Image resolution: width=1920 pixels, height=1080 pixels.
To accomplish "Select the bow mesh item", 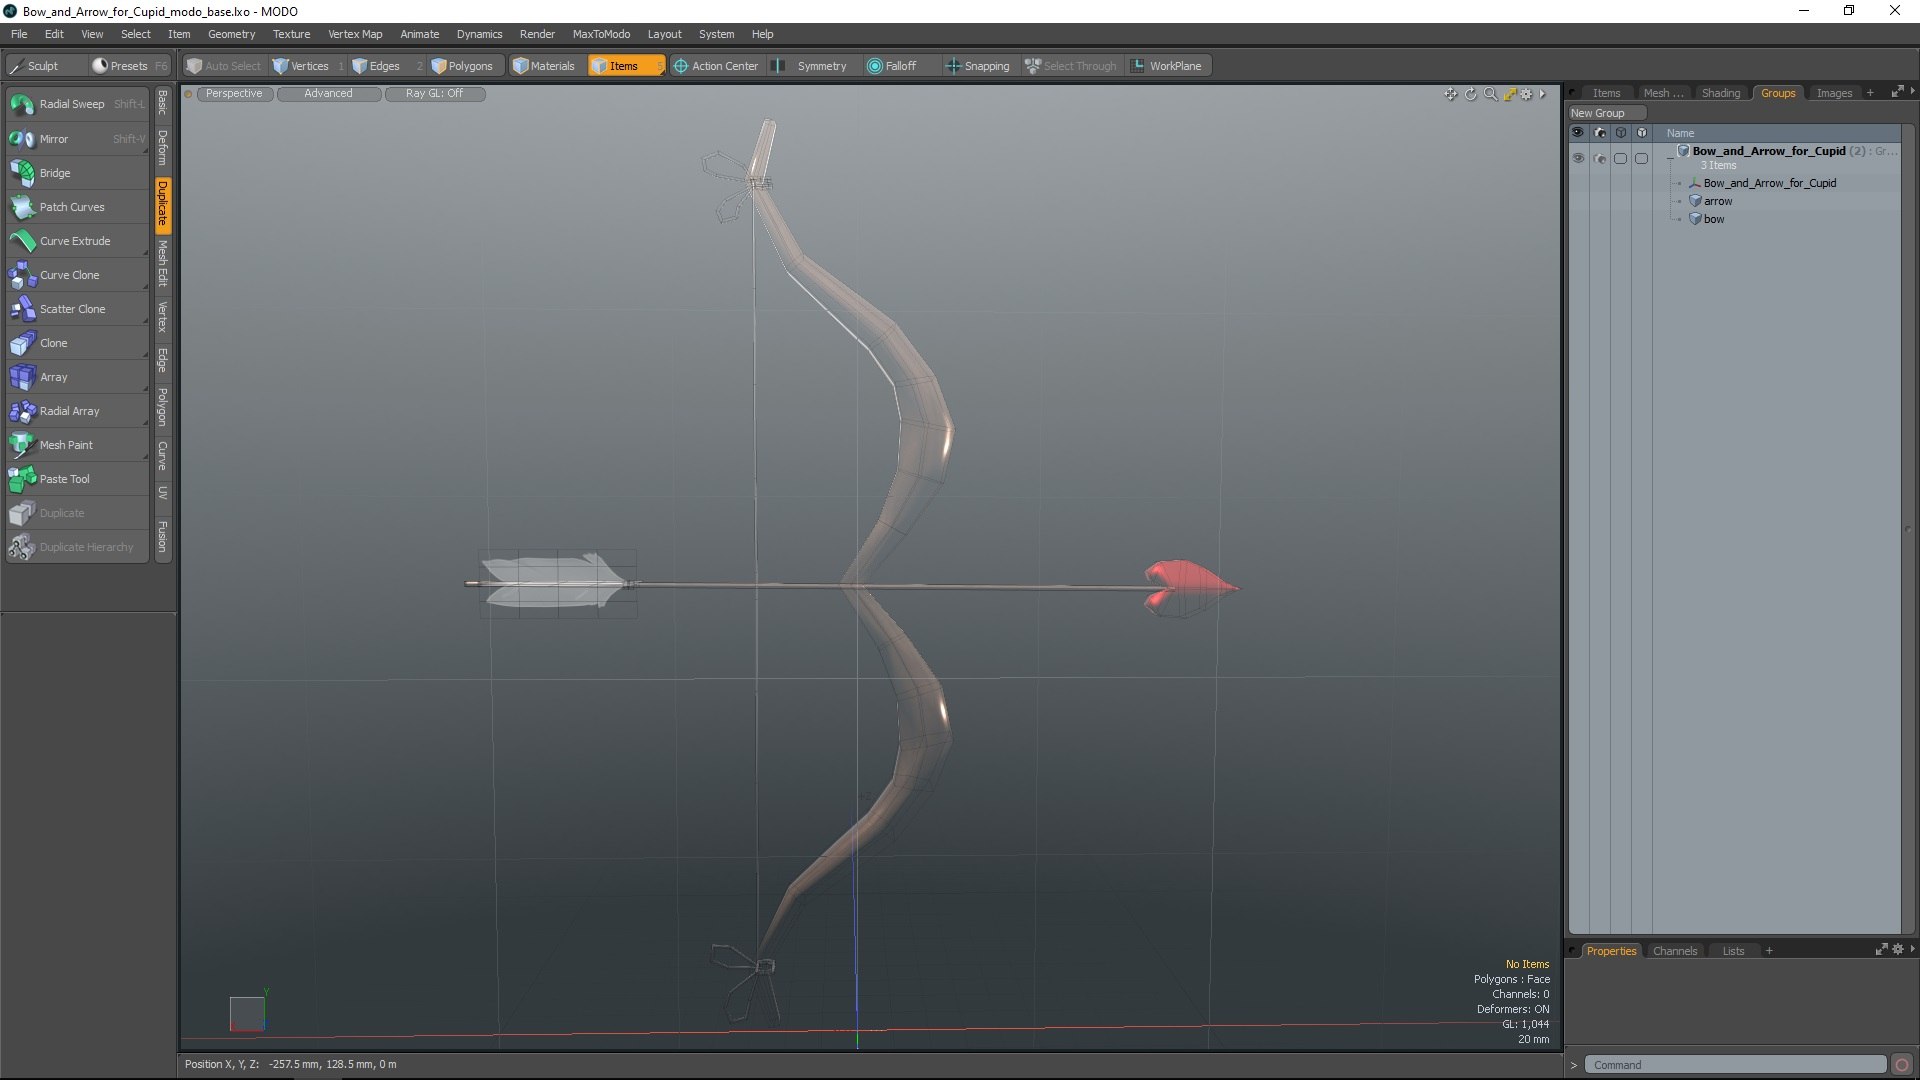I will pos(1713,219).
